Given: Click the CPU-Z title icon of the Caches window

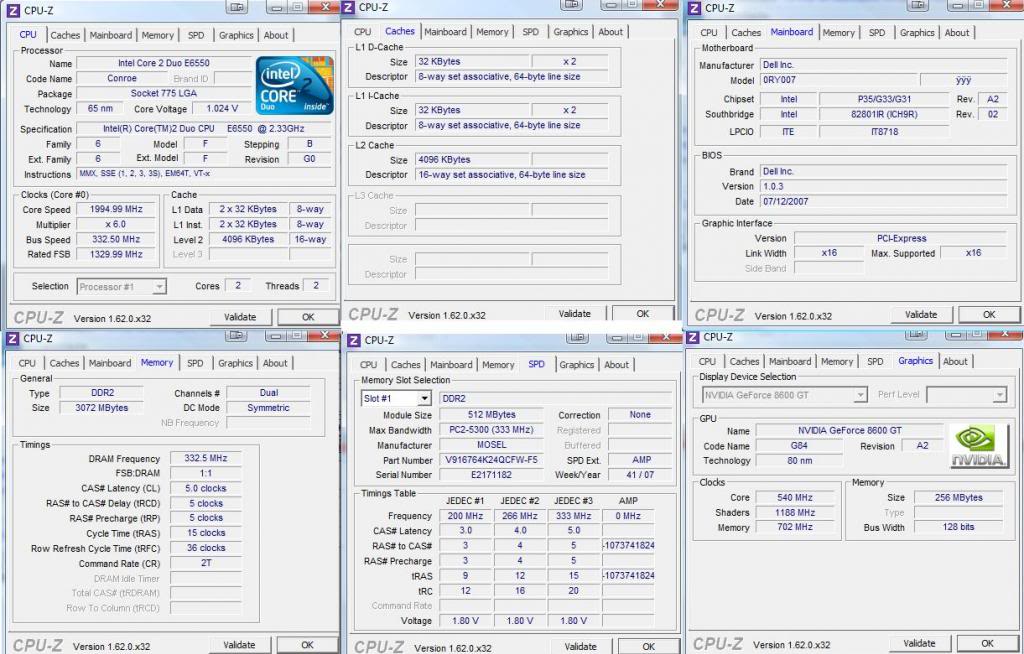Looking at the screenshot, I should [x=348, y=7].
